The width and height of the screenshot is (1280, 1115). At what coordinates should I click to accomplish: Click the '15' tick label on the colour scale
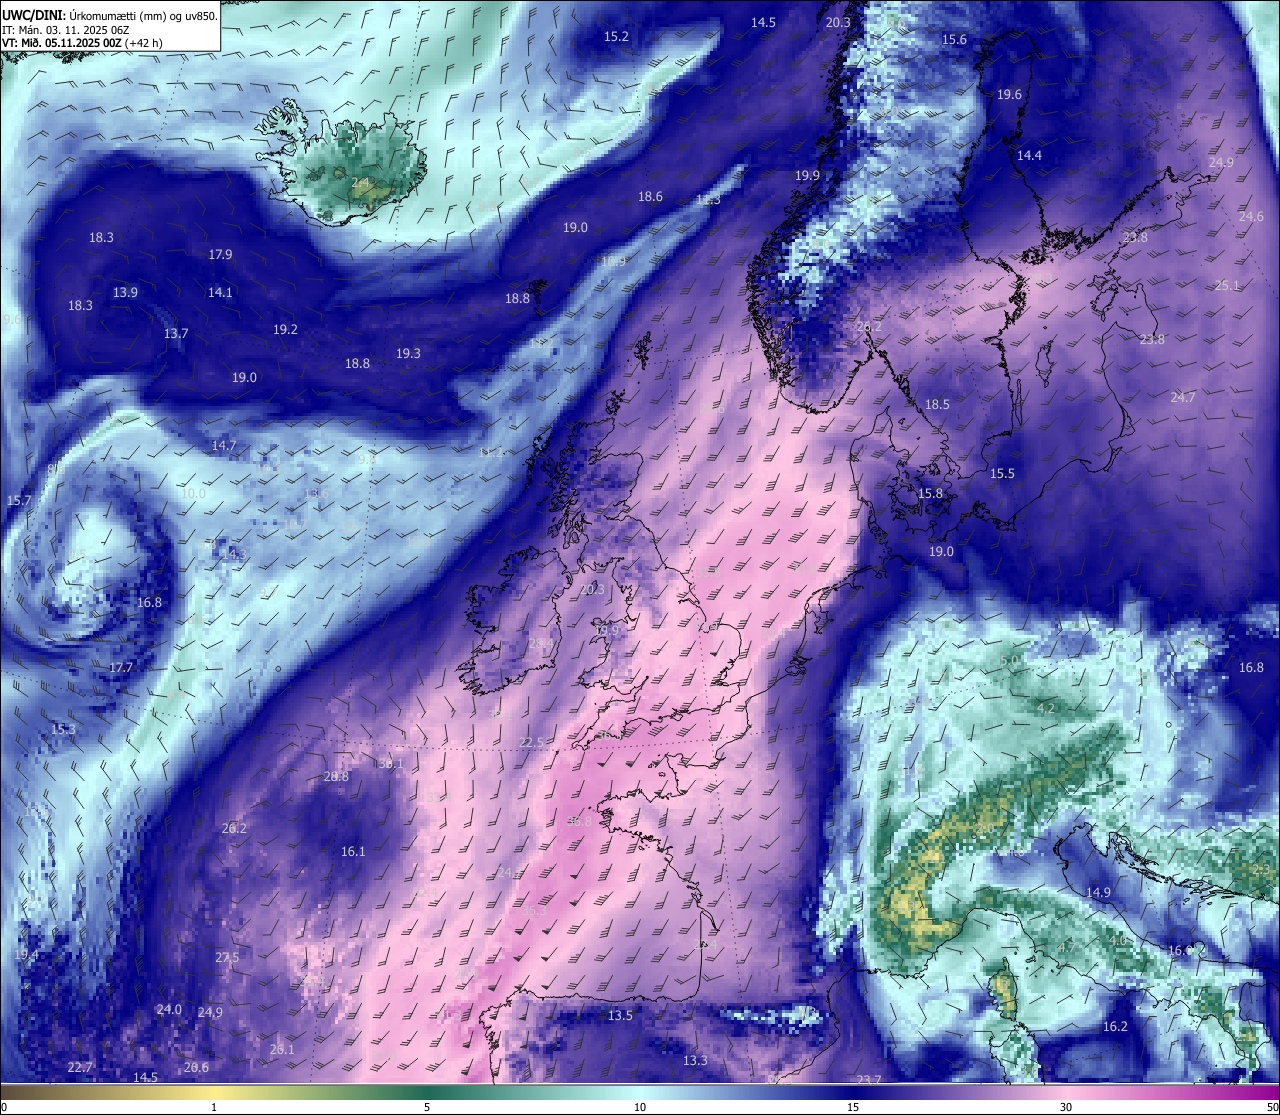(853, 1107)
